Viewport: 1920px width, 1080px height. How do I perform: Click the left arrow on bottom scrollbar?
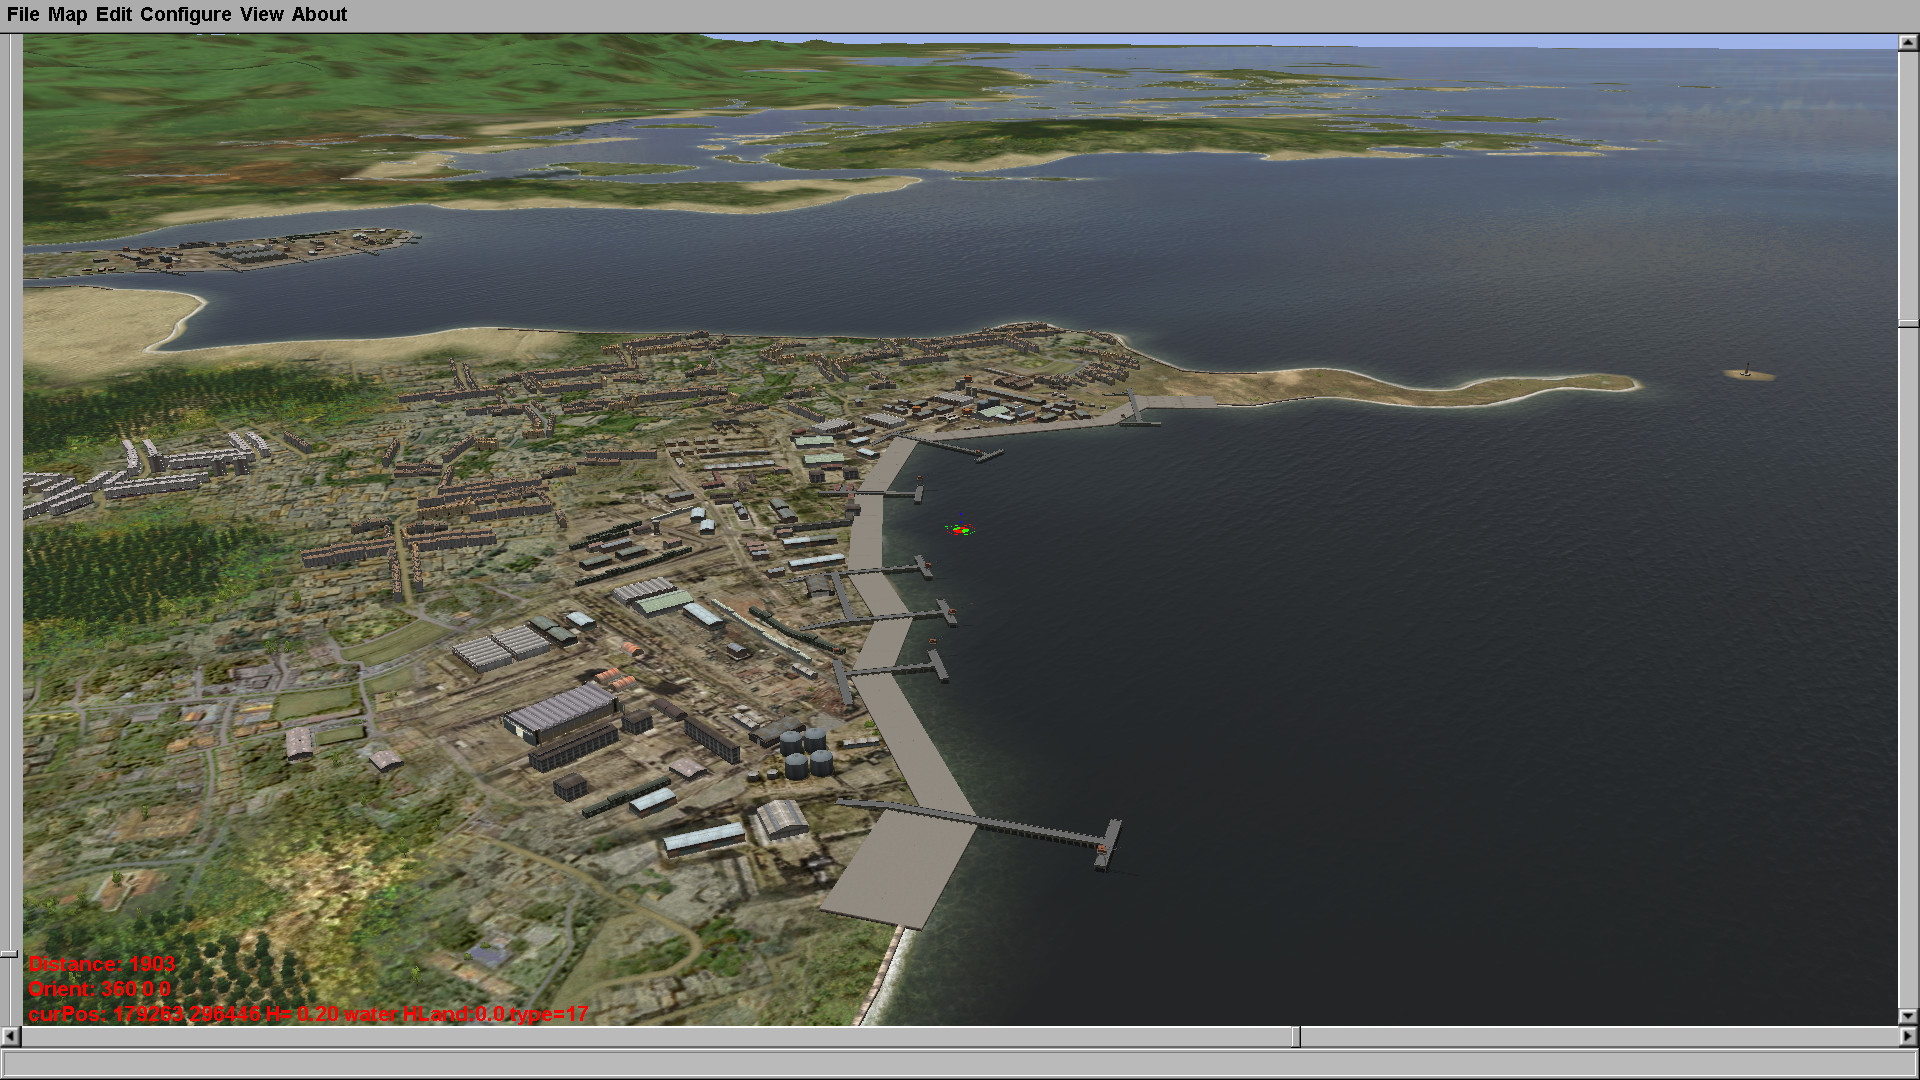point(10,1036)
